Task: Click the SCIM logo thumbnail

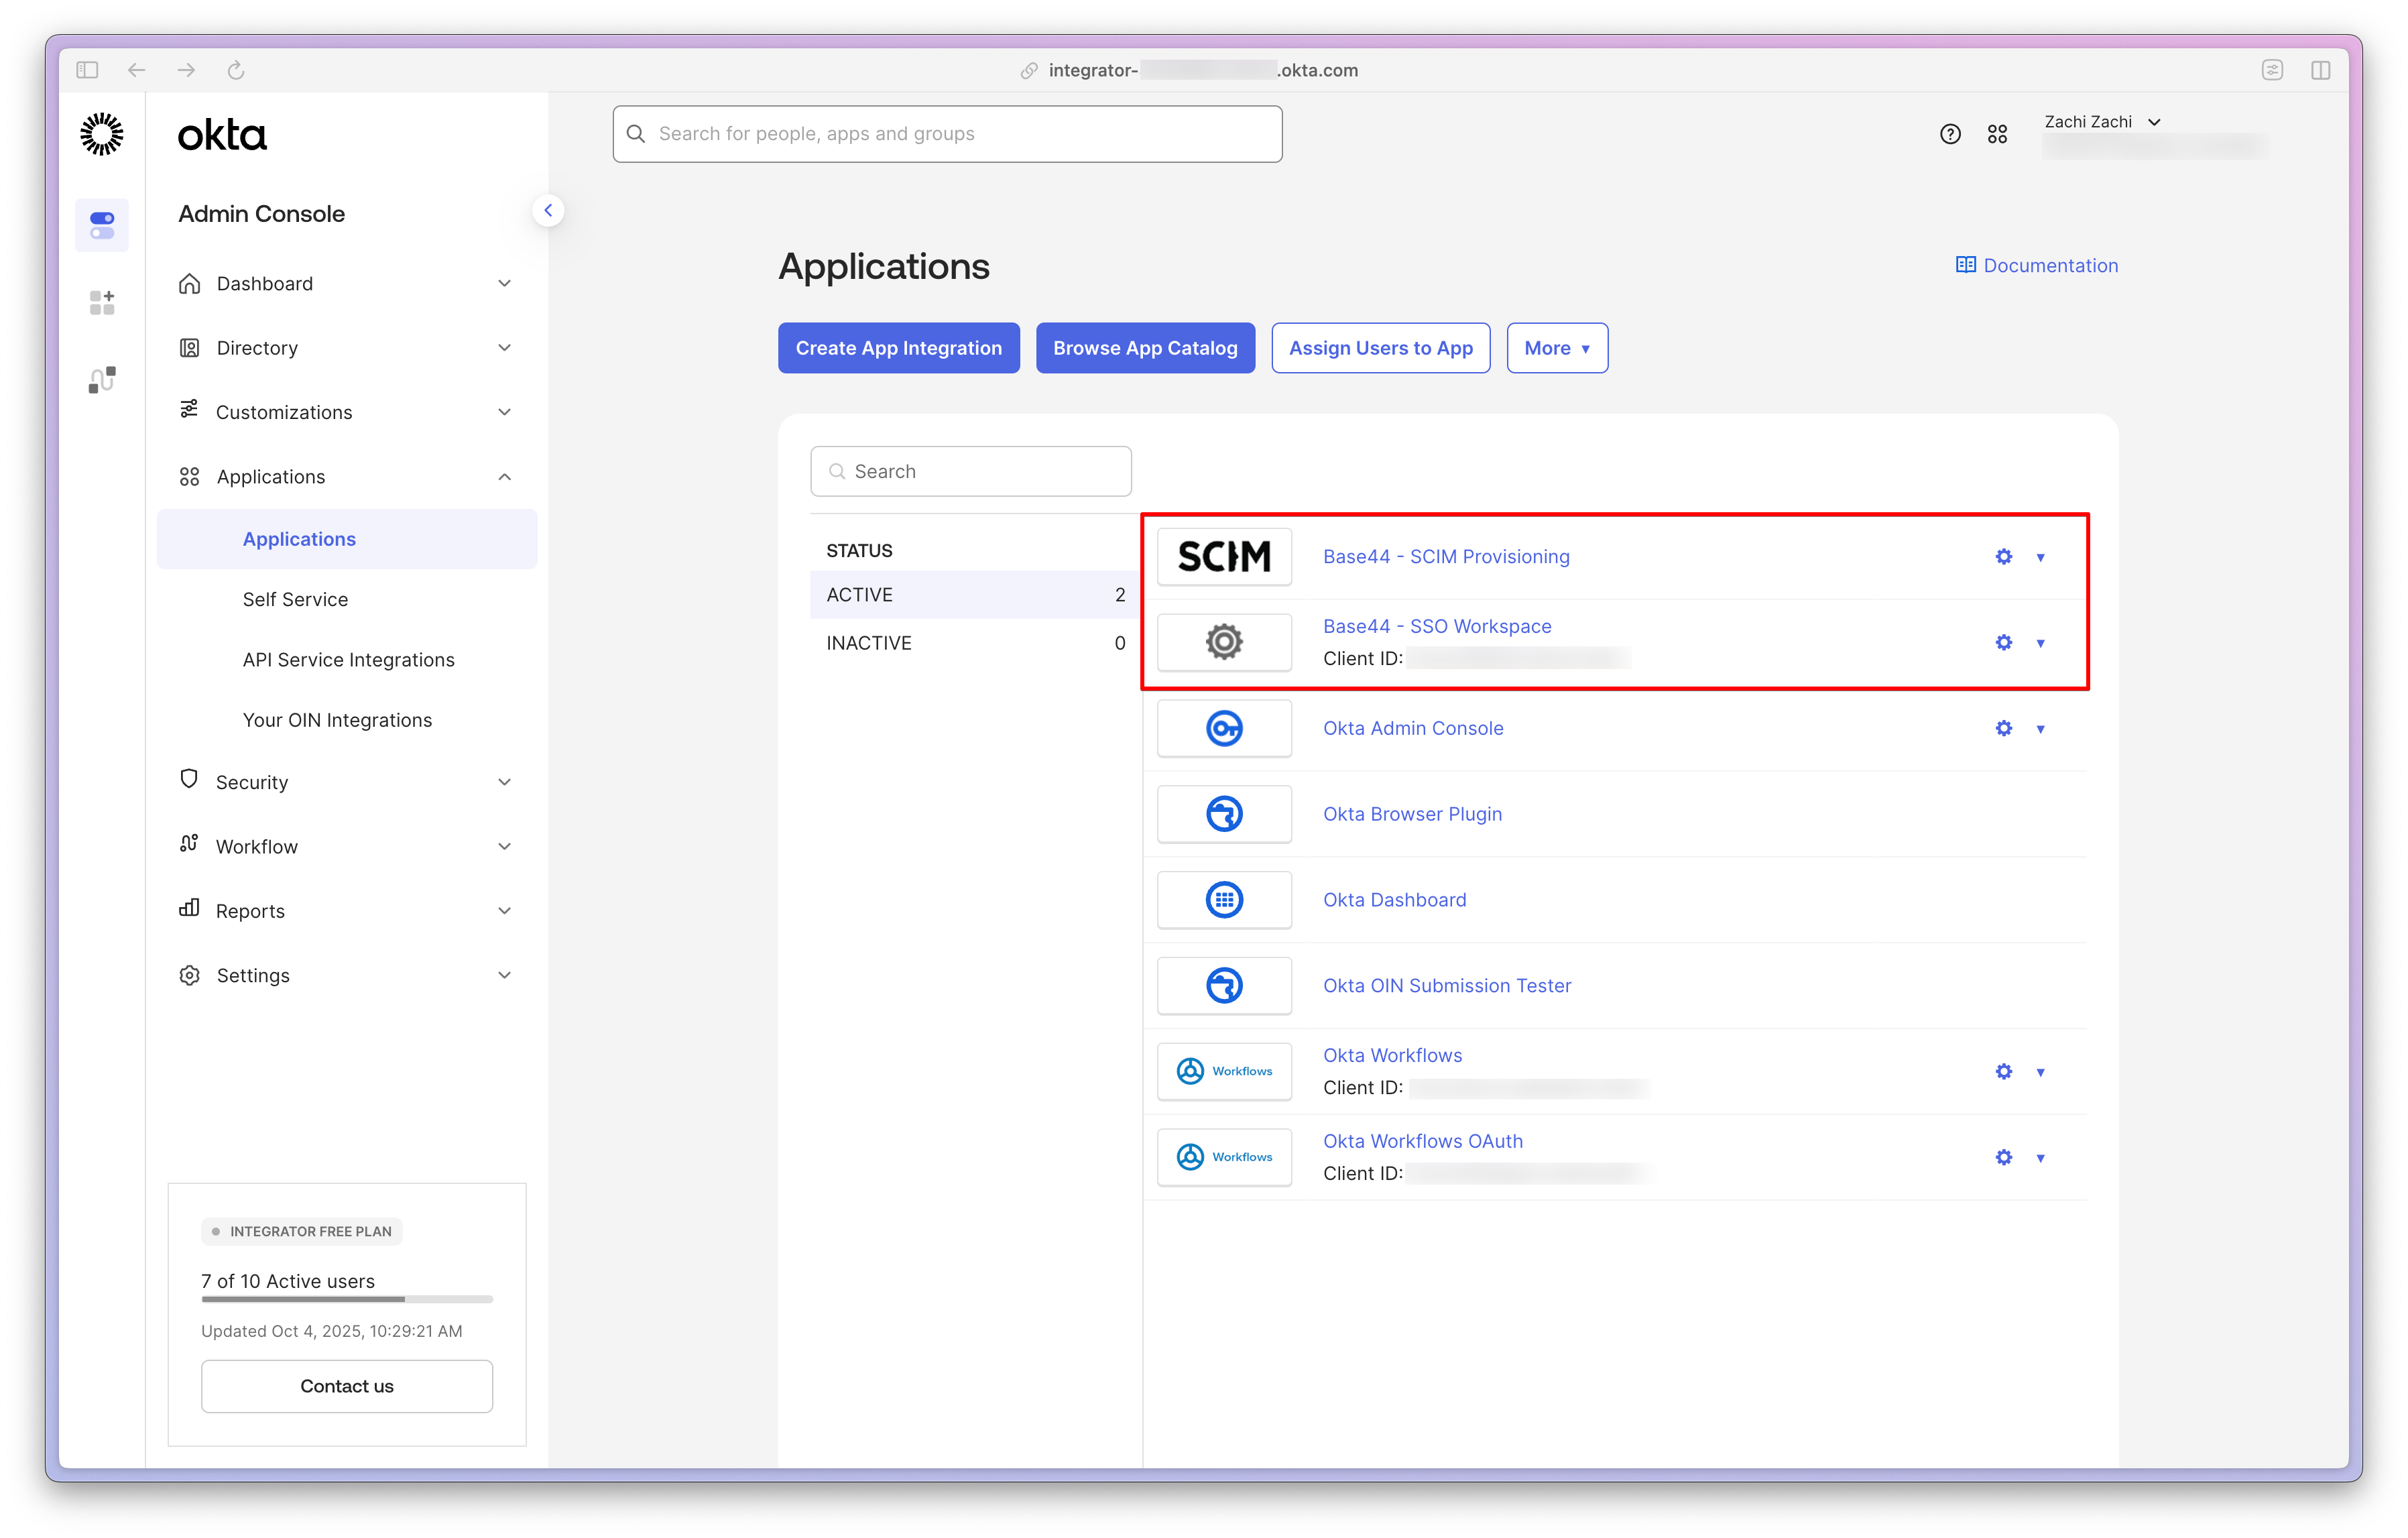Action: coord(1224,556)
